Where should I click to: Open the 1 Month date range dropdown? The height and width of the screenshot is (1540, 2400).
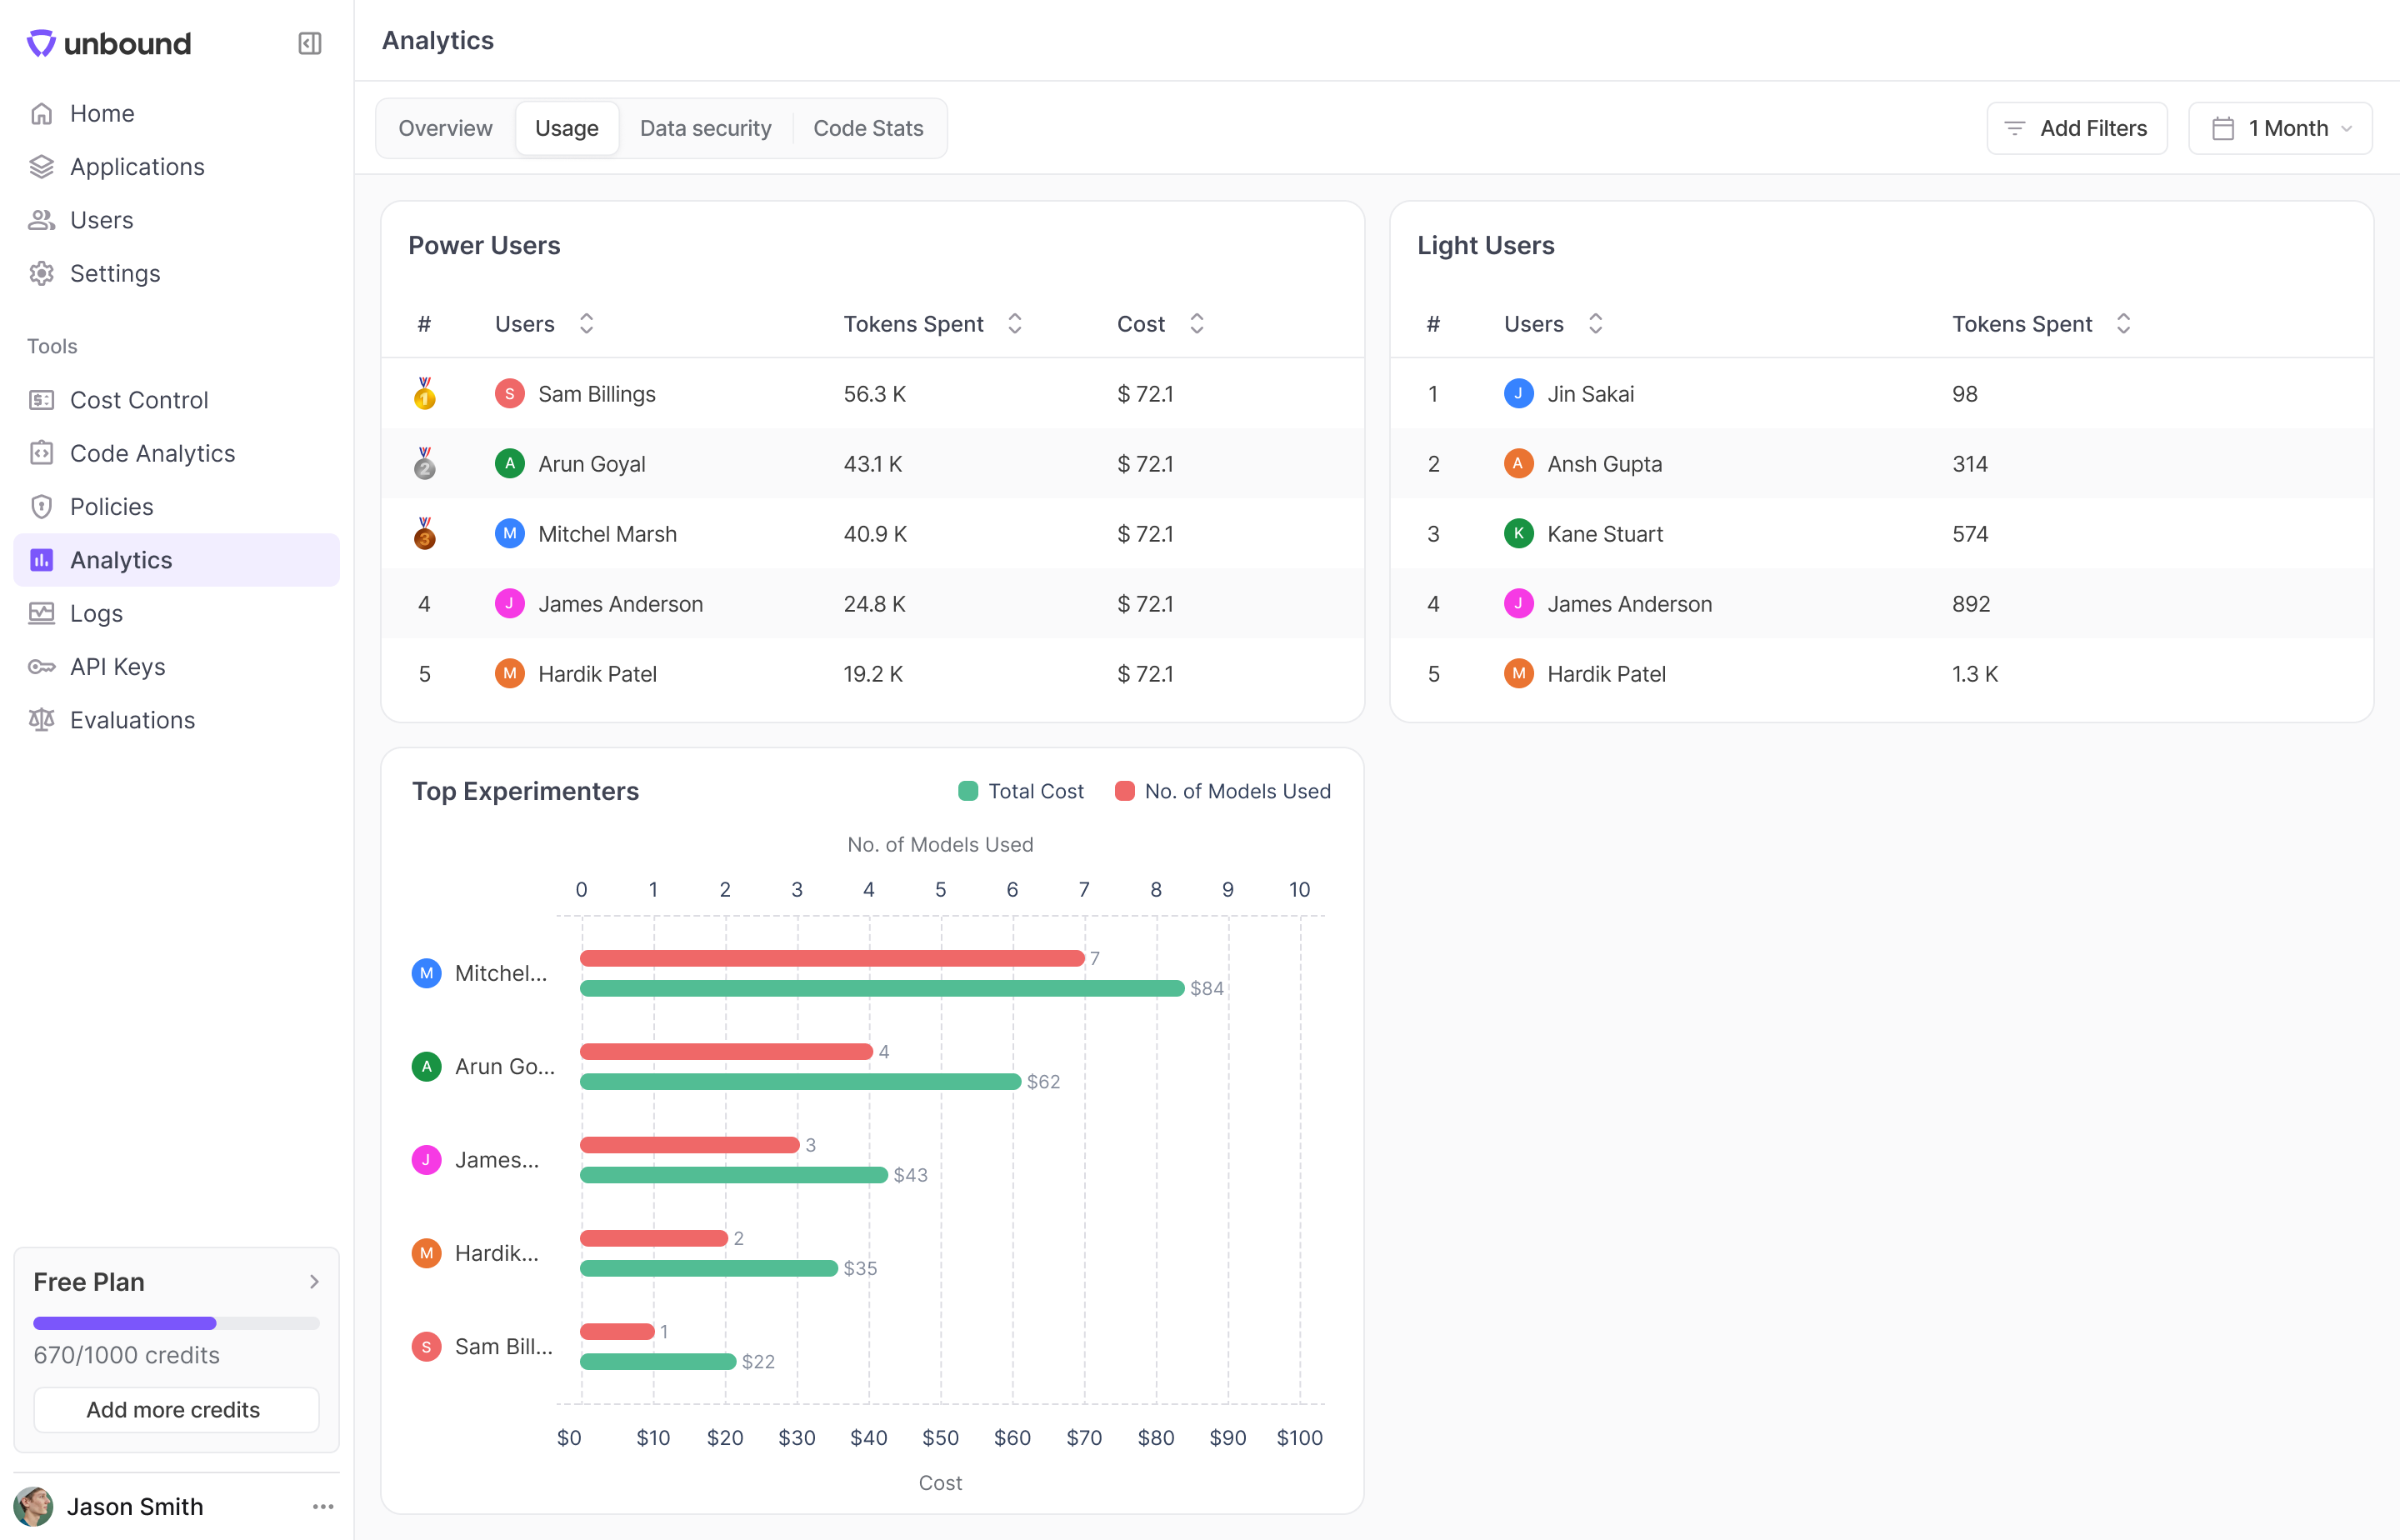click(x=2280, y=128)
